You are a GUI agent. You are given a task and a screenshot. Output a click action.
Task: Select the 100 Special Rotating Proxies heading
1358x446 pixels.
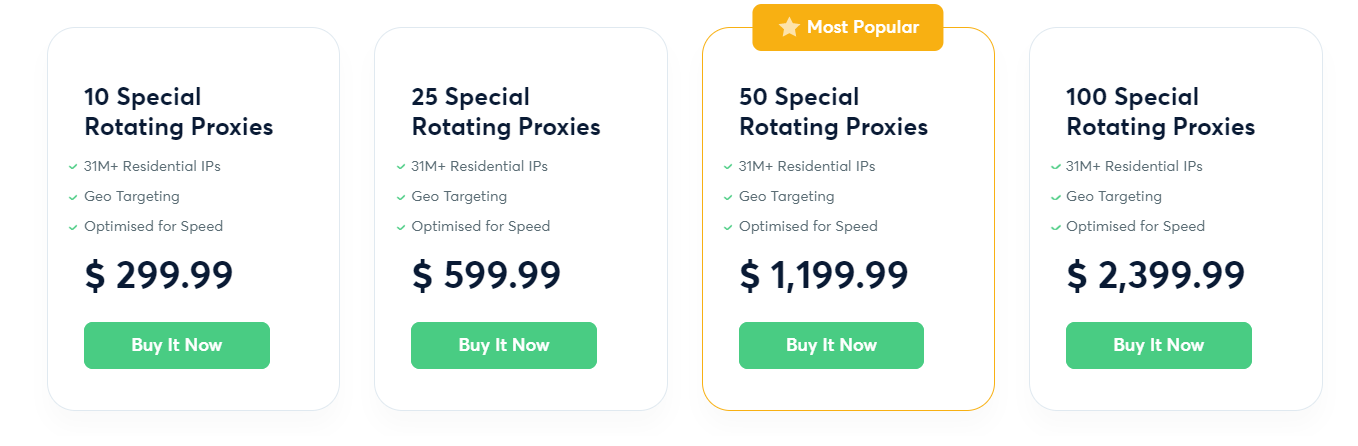tap(1160, 112)
